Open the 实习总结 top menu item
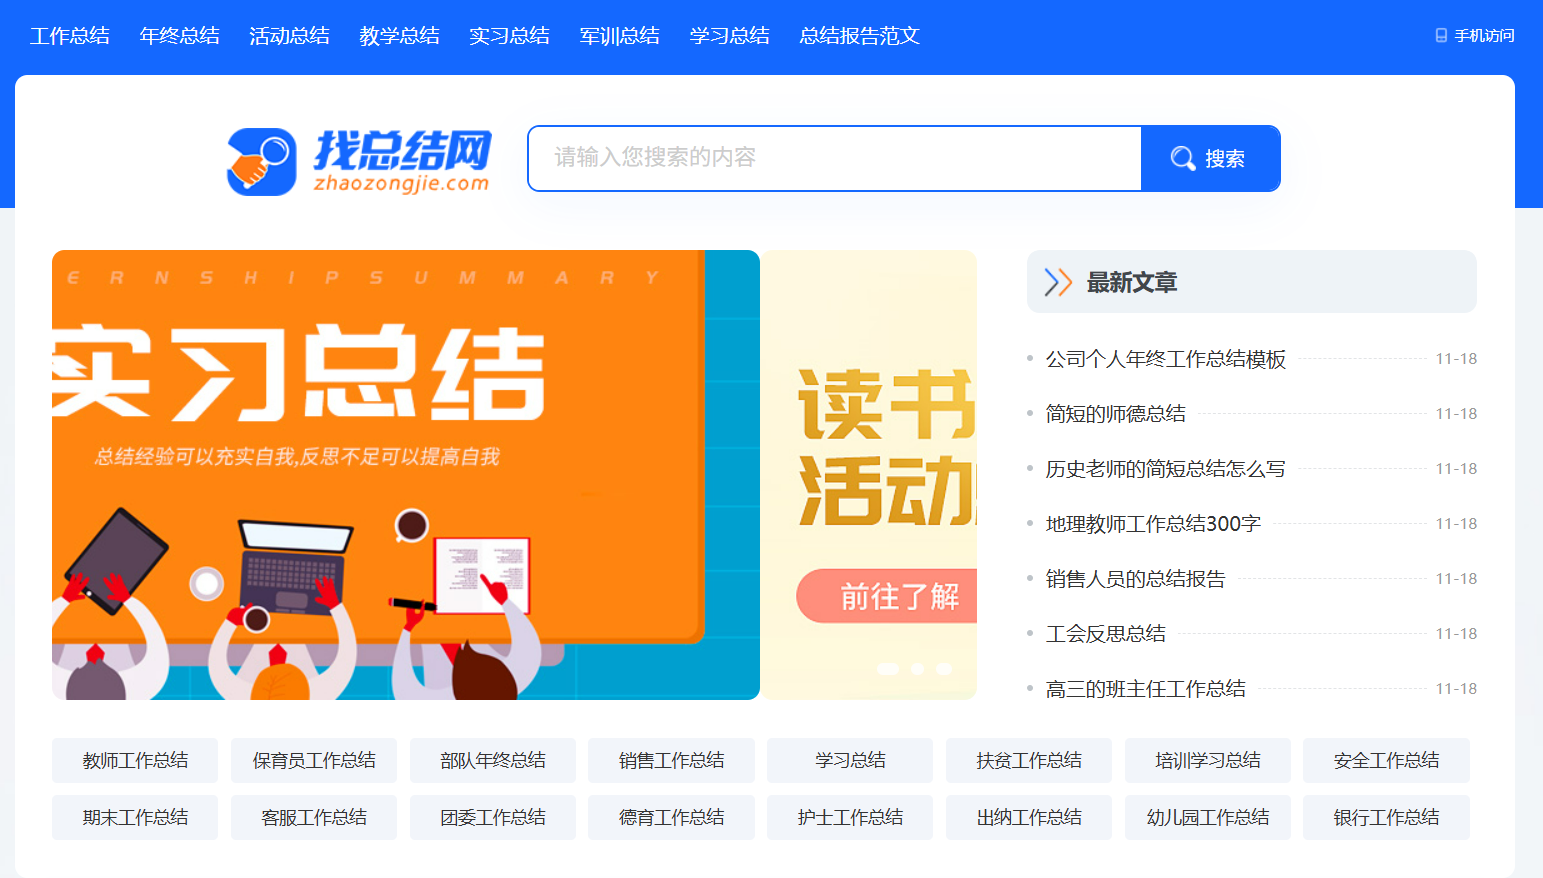This screenshot has width=1543, height=878. pyautogui.click(x=510, y=36)
